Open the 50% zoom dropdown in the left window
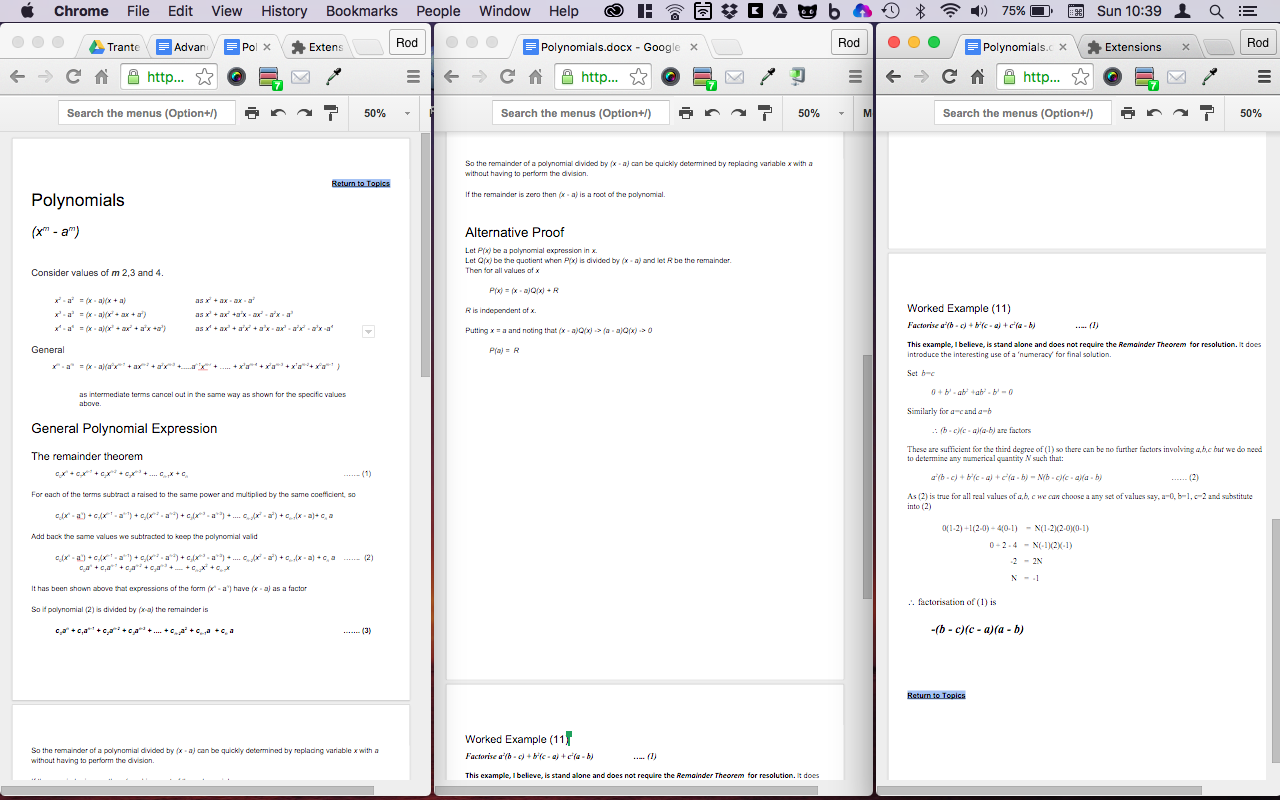Image resolution: width=1280 pixels, height=800 pixels. pos(386,113)
